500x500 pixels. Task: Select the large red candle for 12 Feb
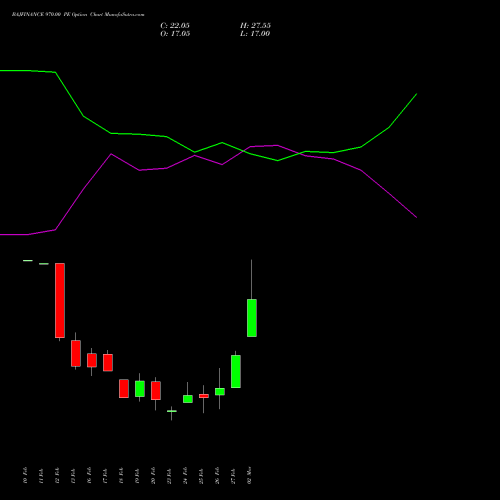tap(60, 300)
